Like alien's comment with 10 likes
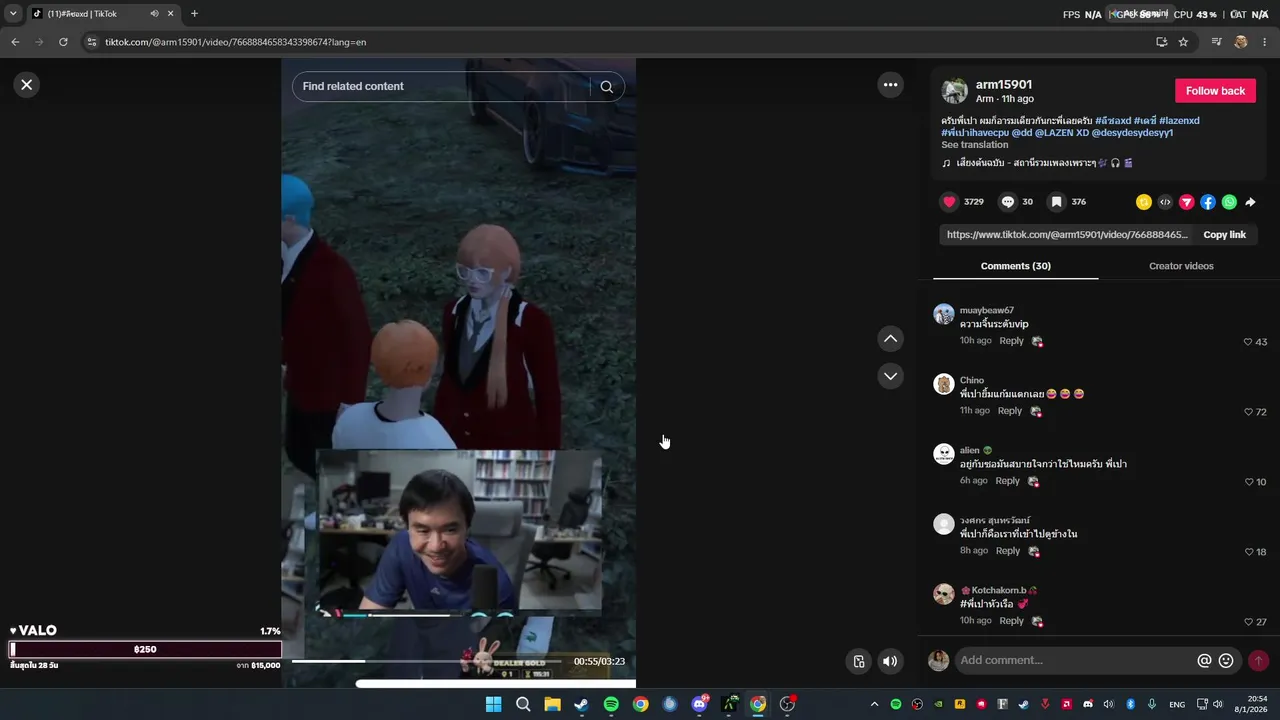1280x720 pixels. [1248, 482]
